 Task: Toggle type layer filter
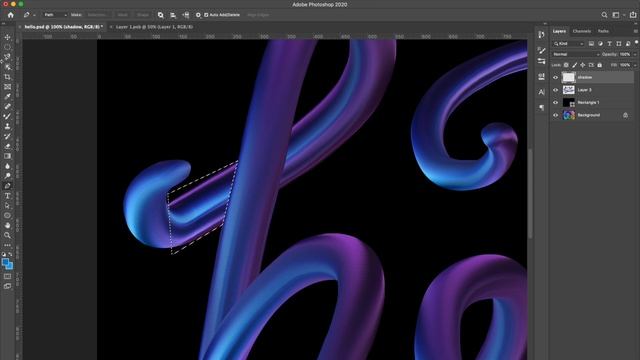click(609, 44)
